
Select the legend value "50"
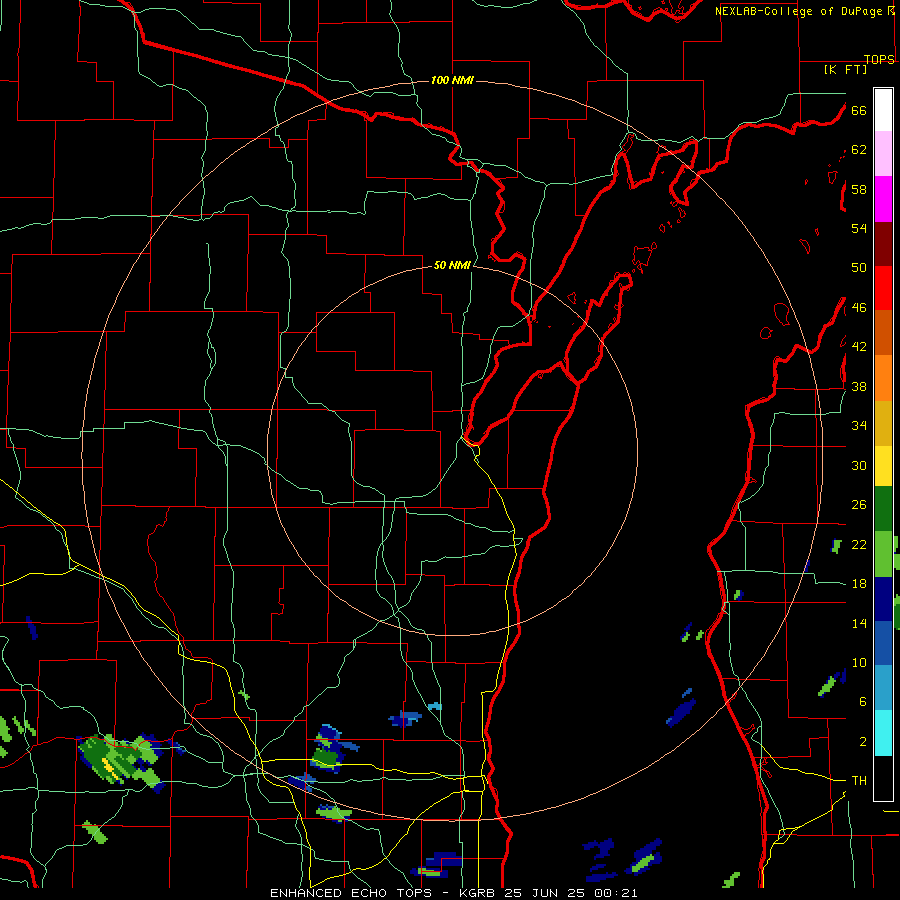click(859, 267)
